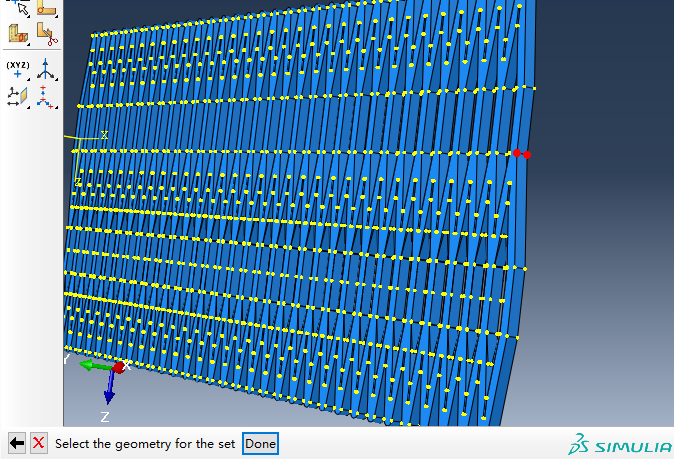This screenshot has height=459, width=674.
Task: Select the partition cell tool (3D L-shaped solid)
Action: 18,34
